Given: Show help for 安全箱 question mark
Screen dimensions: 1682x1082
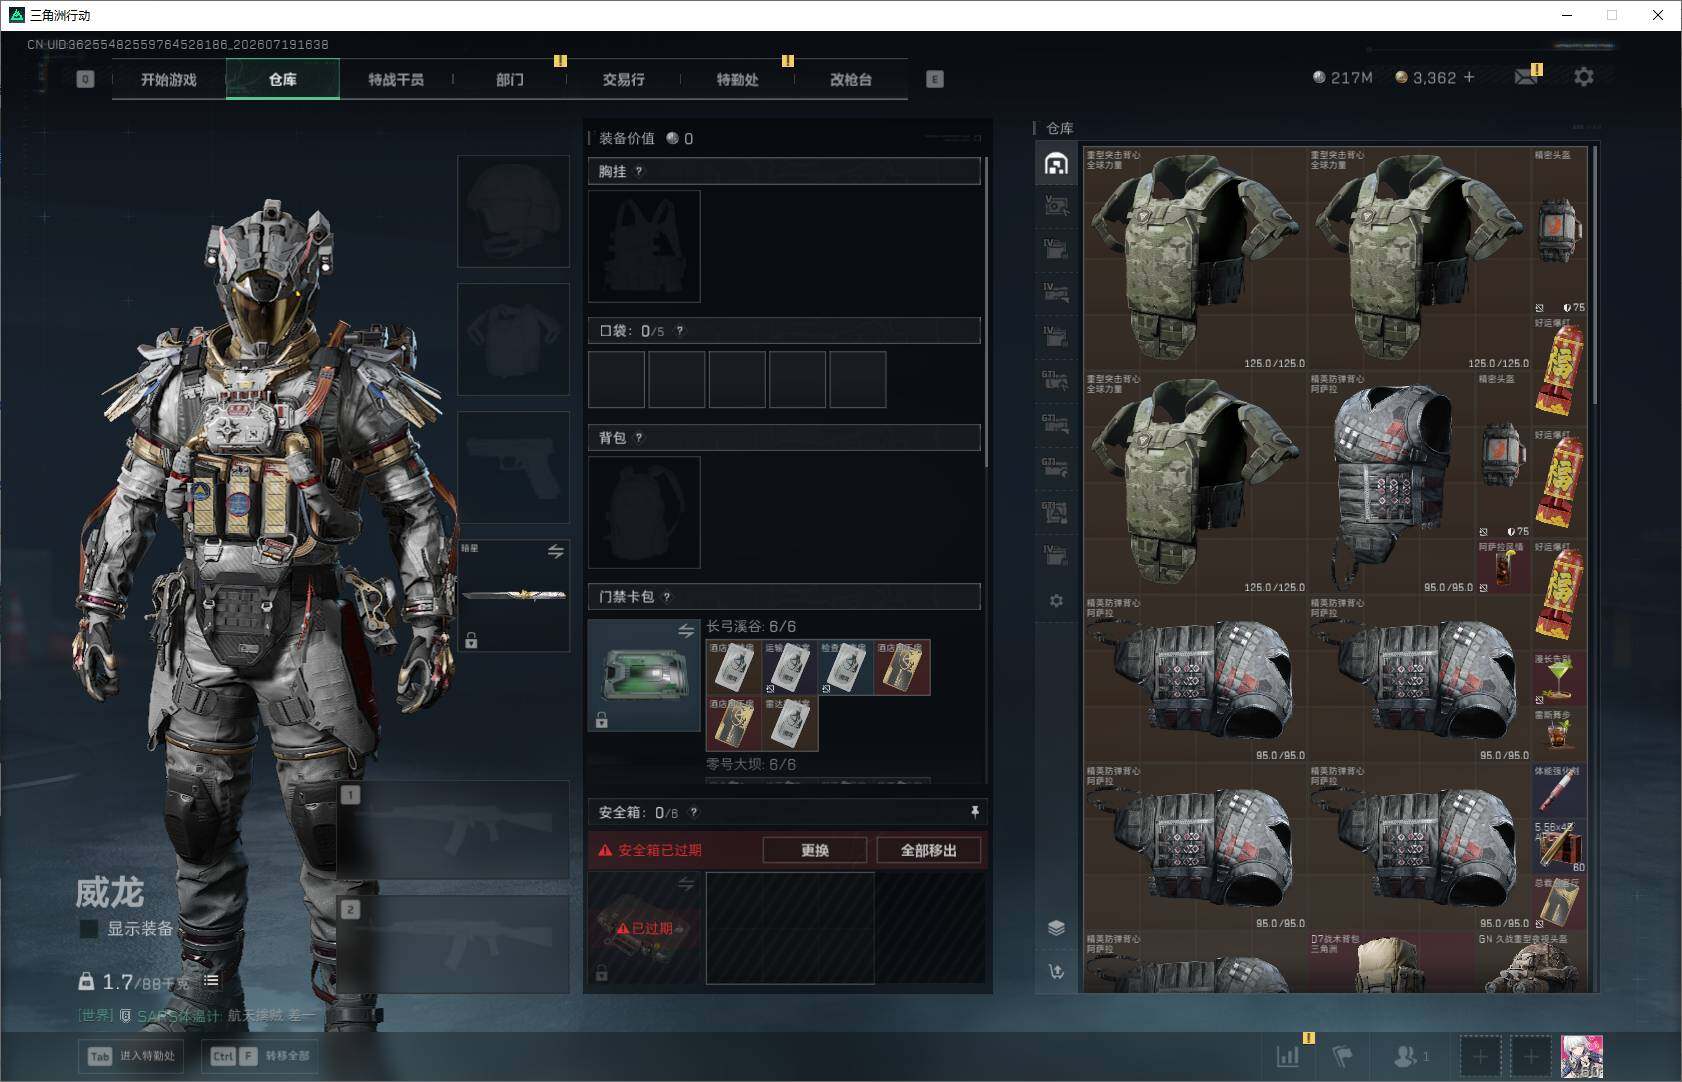Looking at the screenshot, I should [x=694, y=812].
